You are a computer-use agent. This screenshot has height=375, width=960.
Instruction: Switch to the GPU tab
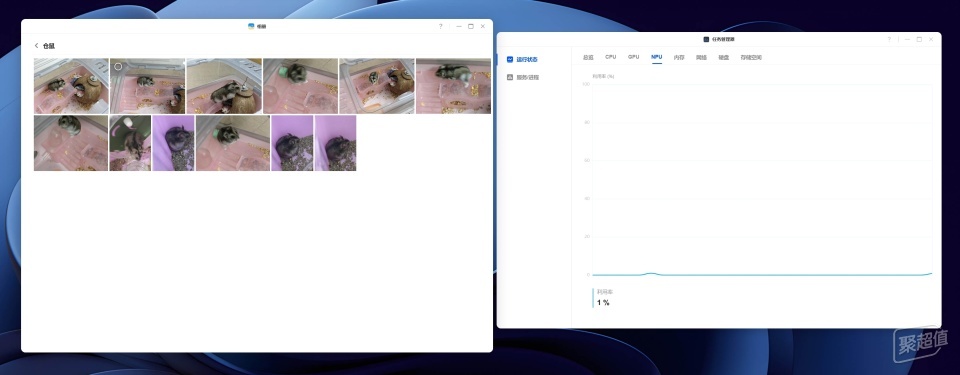[x=634, y=57]
